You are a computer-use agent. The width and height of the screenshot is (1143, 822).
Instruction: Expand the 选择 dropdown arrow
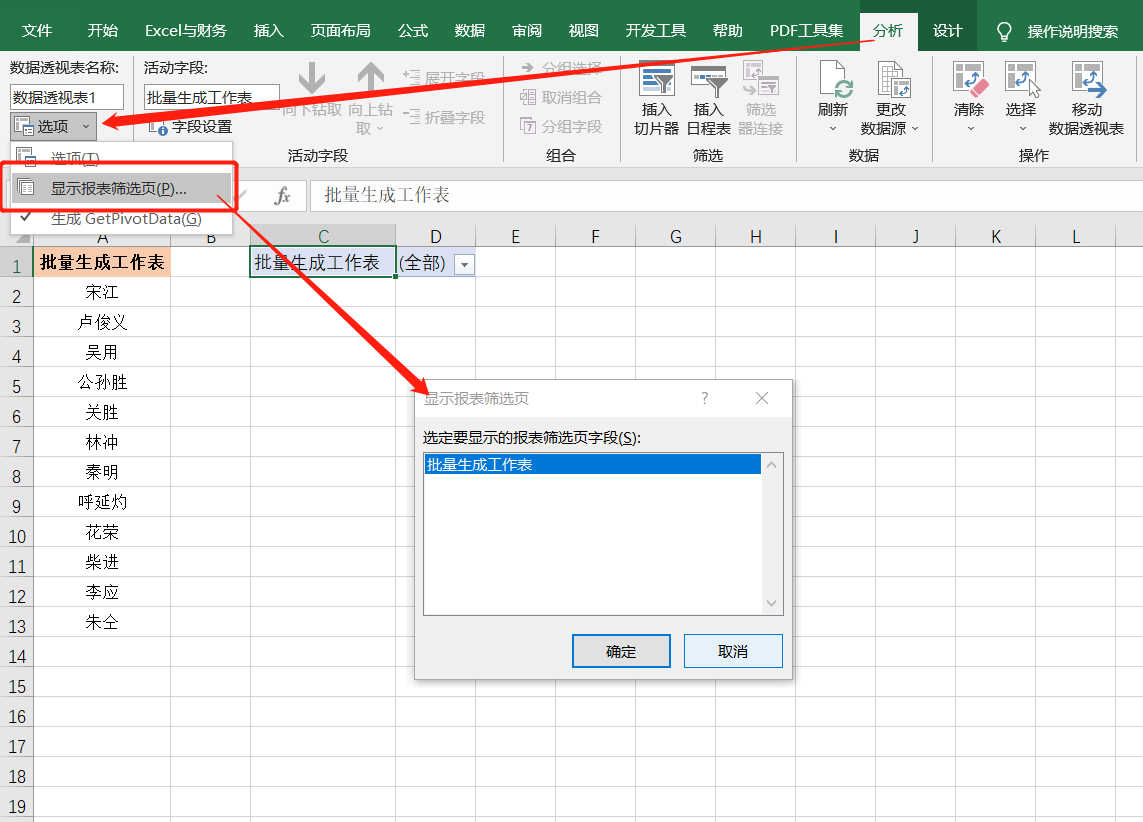coord(1022,129)
